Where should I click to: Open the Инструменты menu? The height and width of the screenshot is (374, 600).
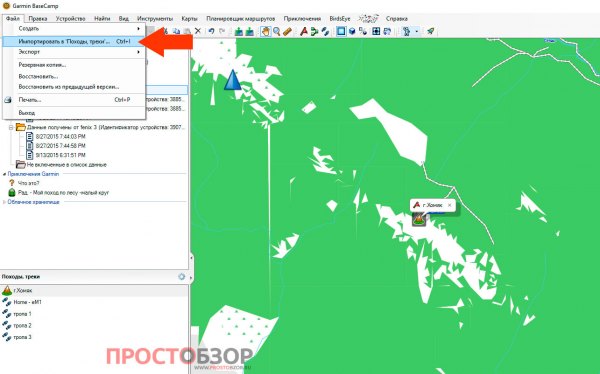click(155, 18)
